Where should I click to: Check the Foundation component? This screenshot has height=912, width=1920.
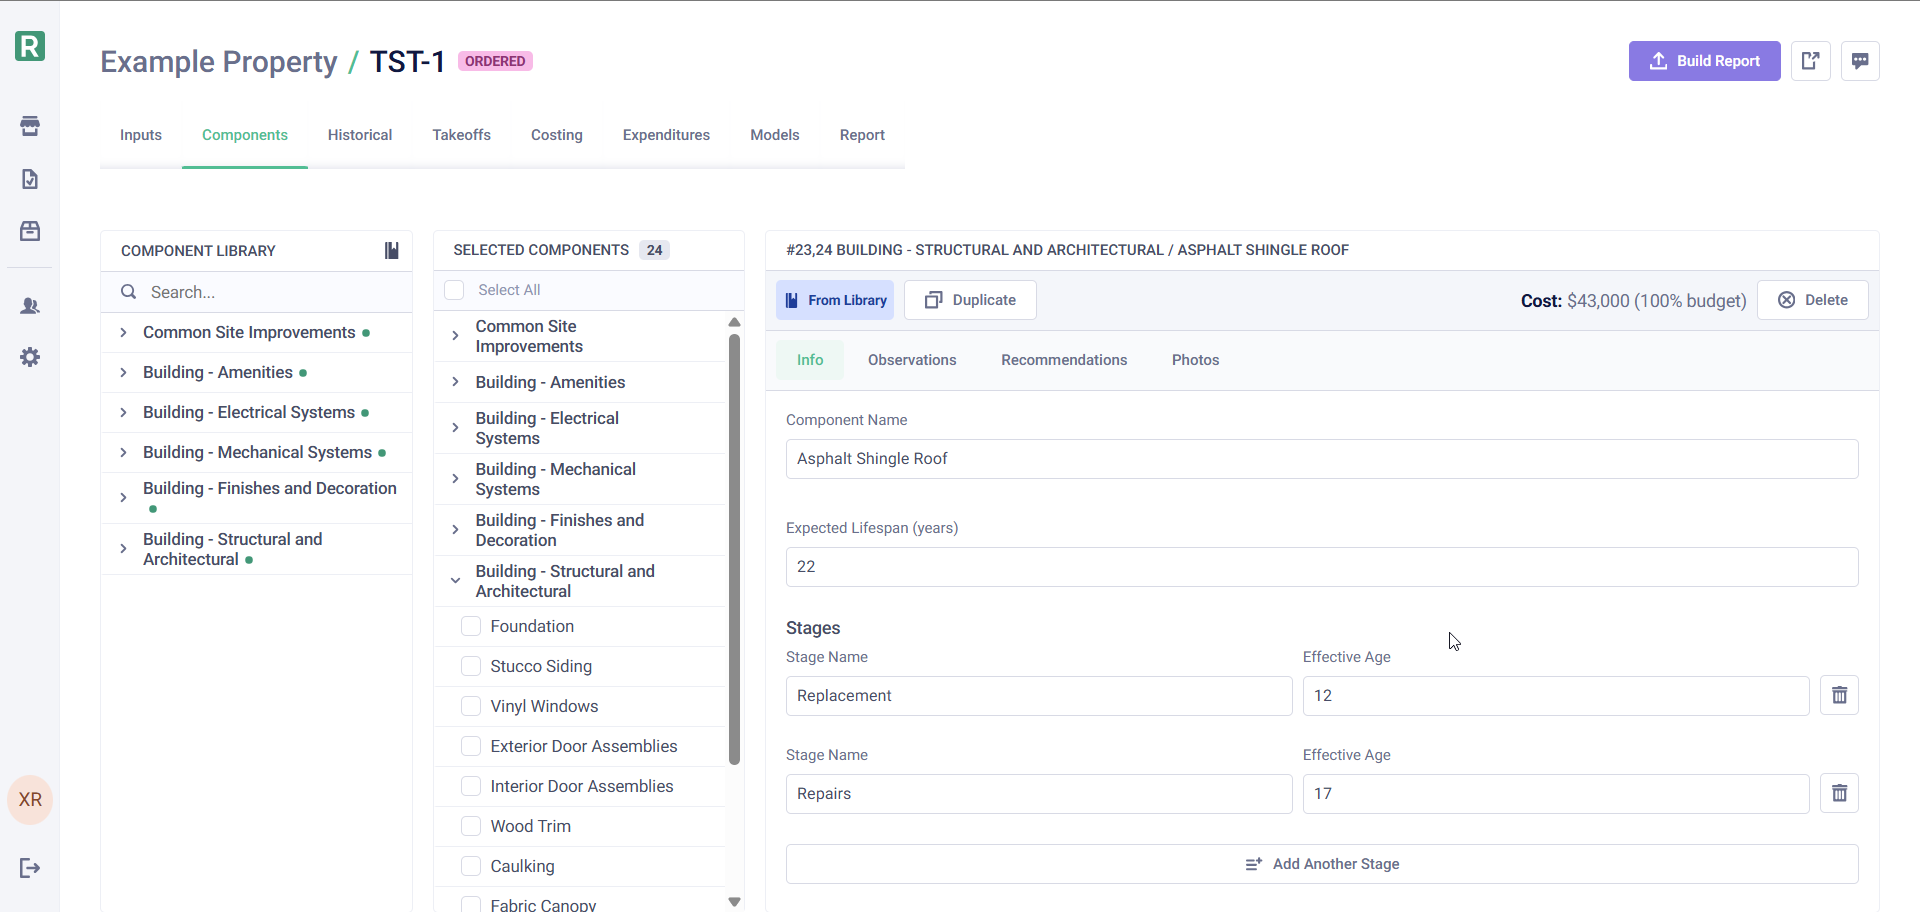pos(471,626)
